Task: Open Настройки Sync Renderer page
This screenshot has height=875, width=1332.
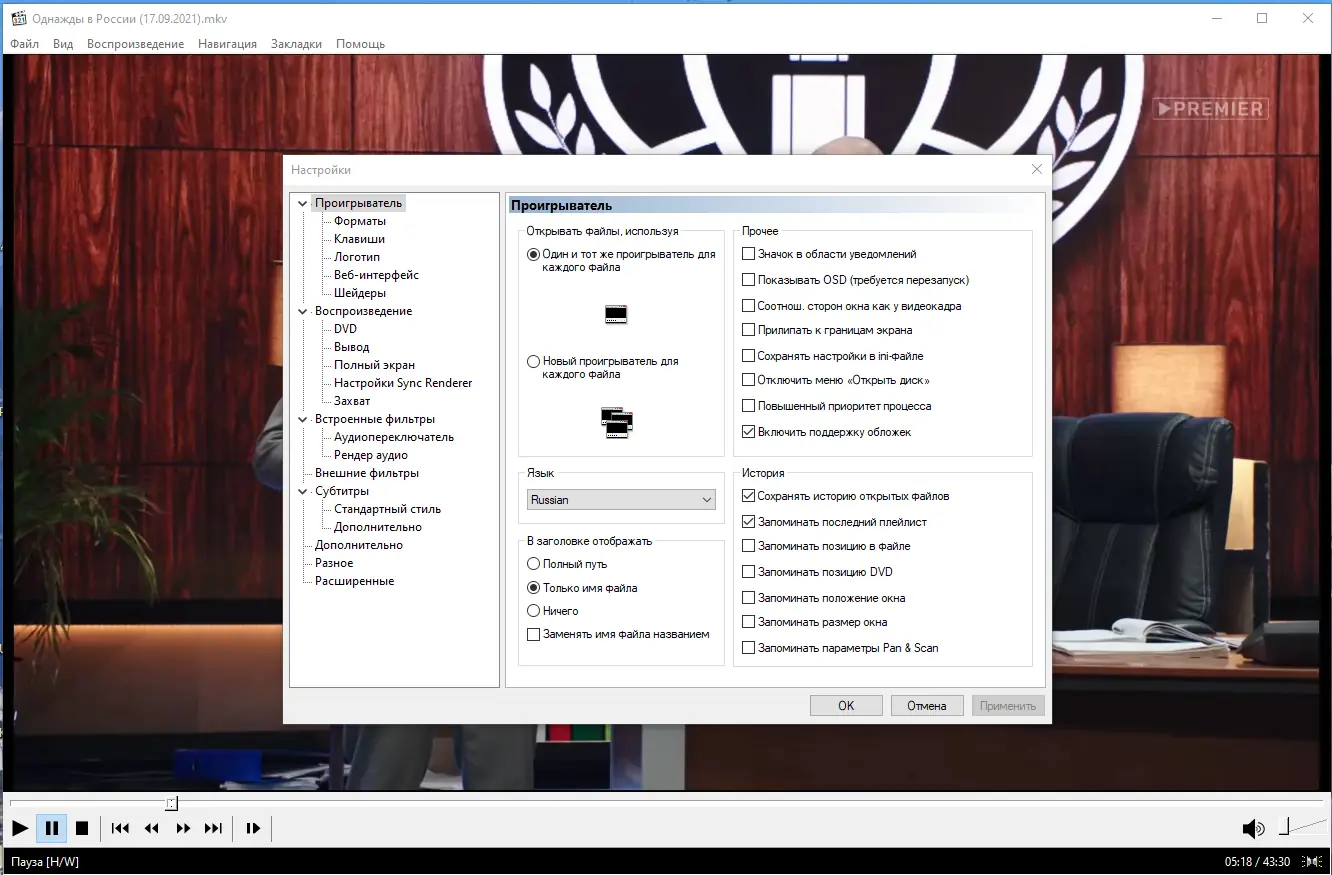Action: point(403,383)
